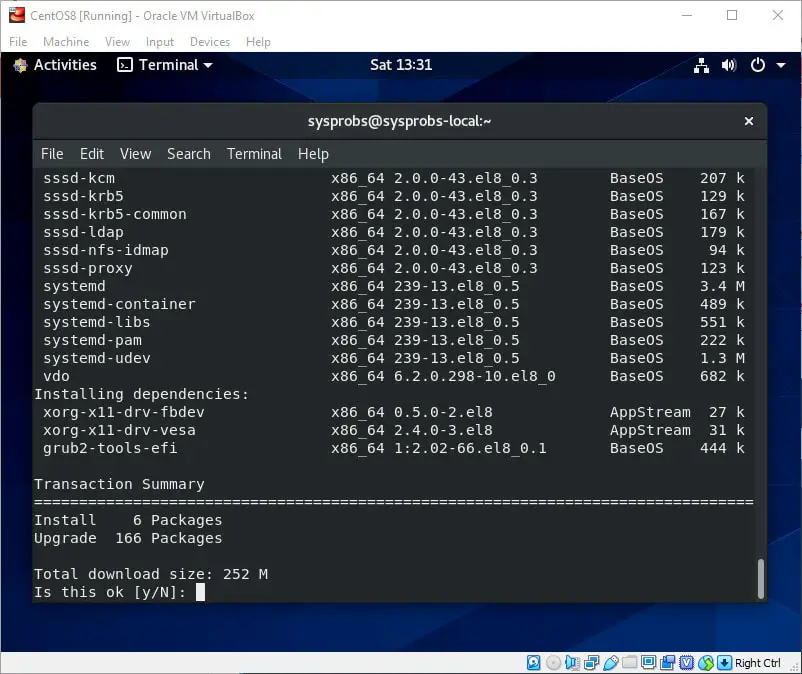Viewport: 802px width, 674px height.
Task: Click the sssd-kcm package row name
Action: coord(79,178)
